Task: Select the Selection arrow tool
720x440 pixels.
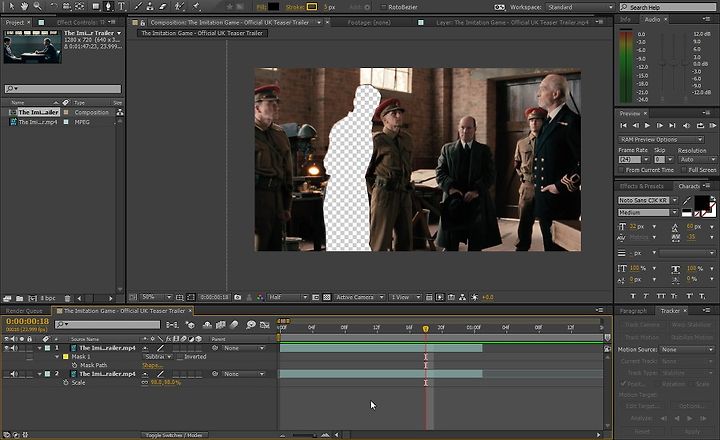Action: pos(12,6)
